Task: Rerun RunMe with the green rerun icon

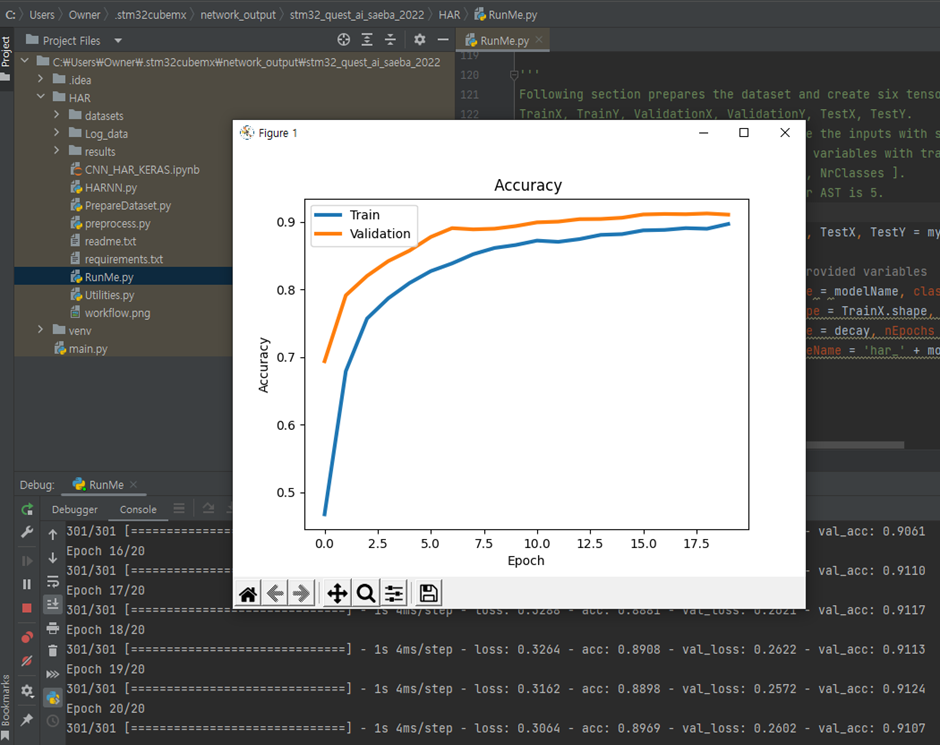Action: coord(27,510)
